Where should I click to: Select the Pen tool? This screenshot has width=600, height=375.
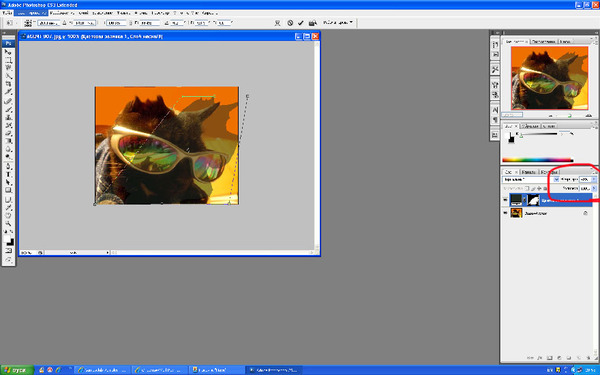pos(8,166)
